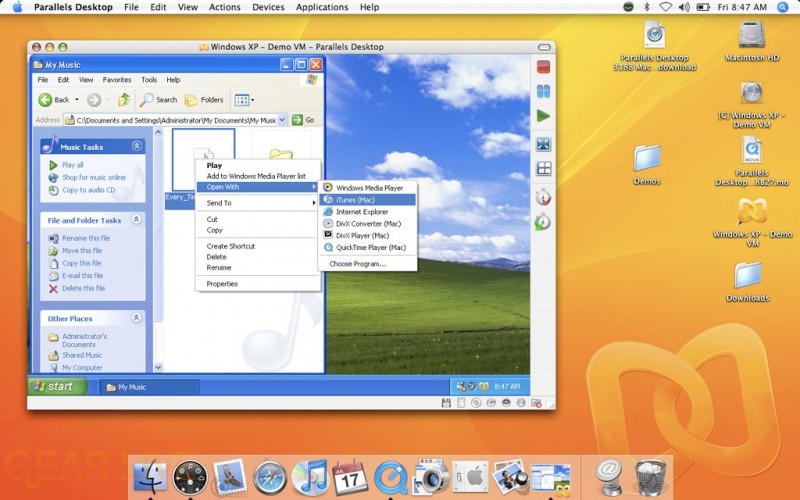This screenshot has width=800, height=500.
Task: Open Finder from the Dock
Action: pos(150,478)
